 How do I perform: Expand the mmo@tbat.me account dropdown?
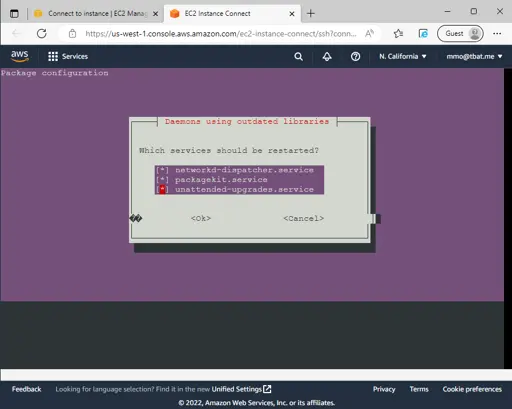click(x=474, y=56)
